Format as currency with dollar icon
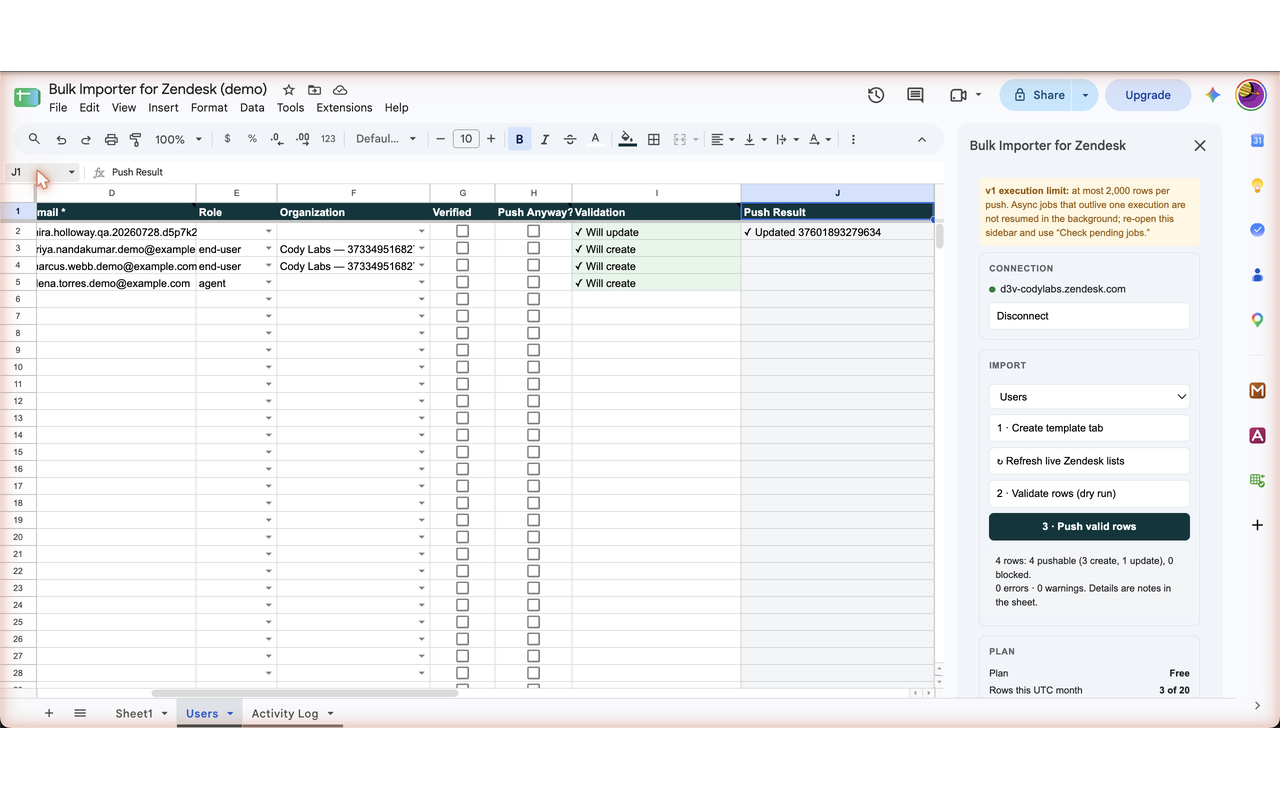Screen dimensions: 1280x800 point(227,139)
